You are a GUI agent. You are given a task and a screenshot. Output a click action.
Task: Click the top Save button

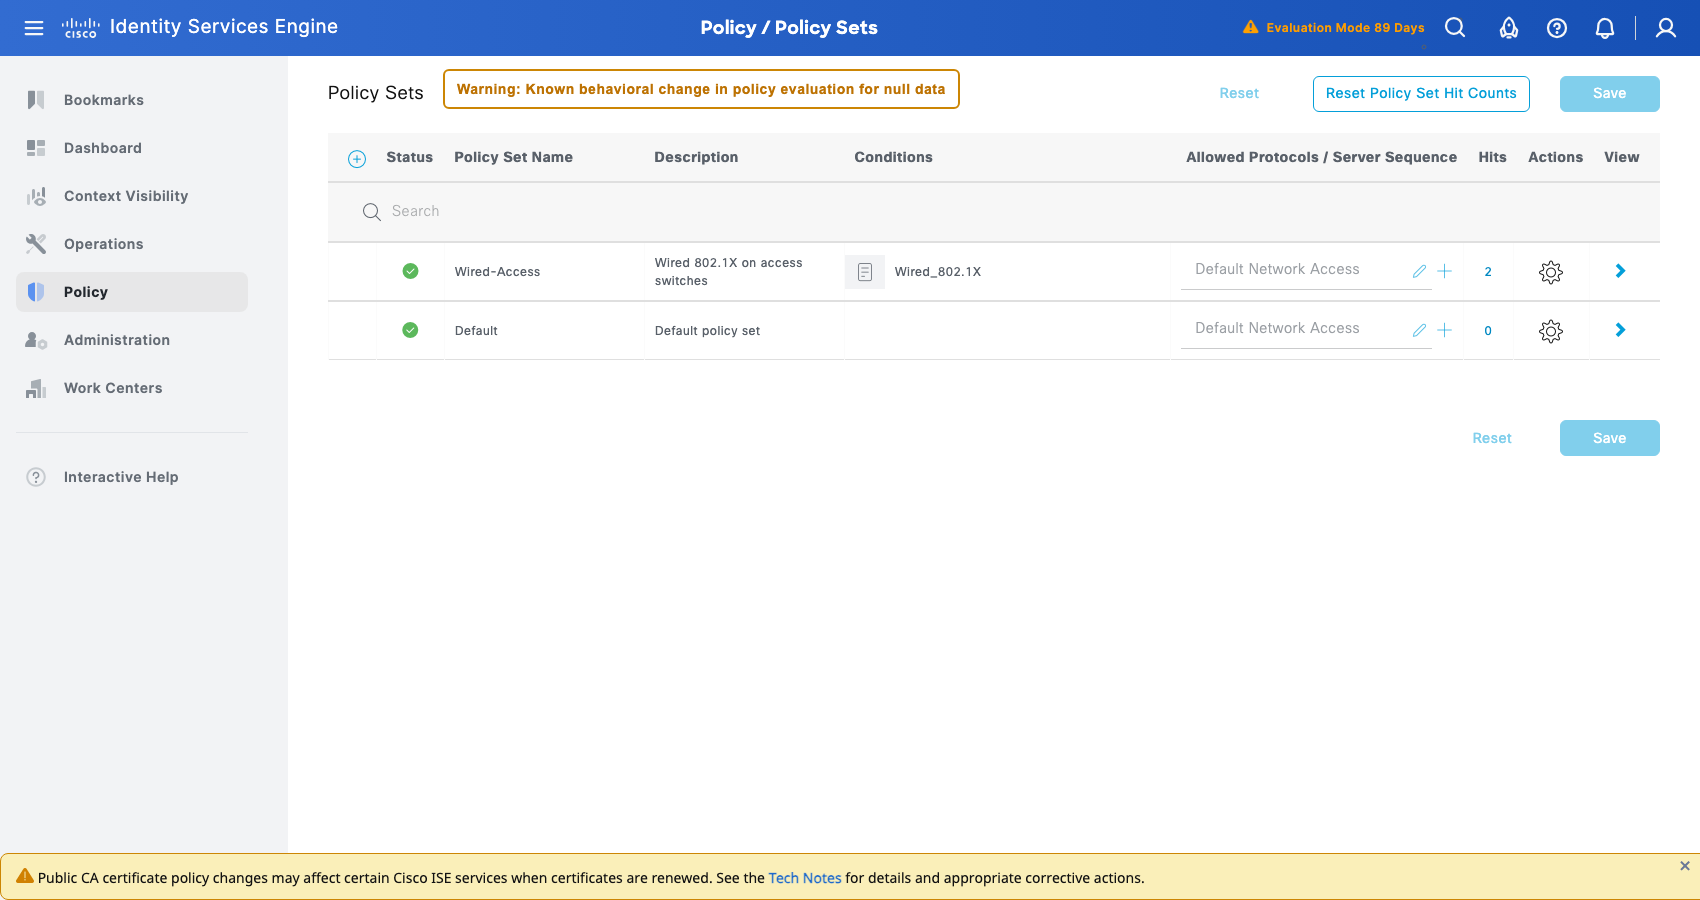[1610, 94]
